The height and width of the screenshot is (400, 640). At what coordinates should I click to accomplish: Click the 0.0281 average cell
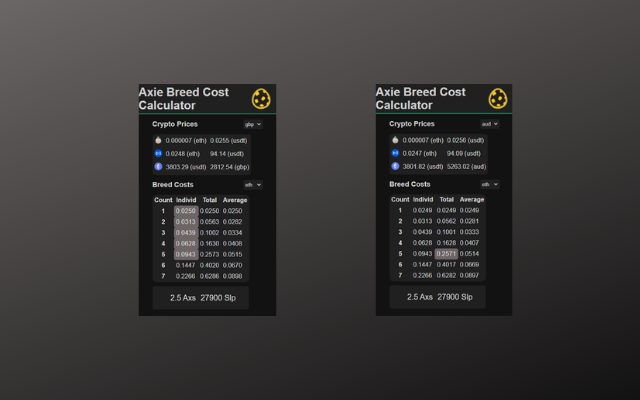pyautogui.click(x=469, y=221)
